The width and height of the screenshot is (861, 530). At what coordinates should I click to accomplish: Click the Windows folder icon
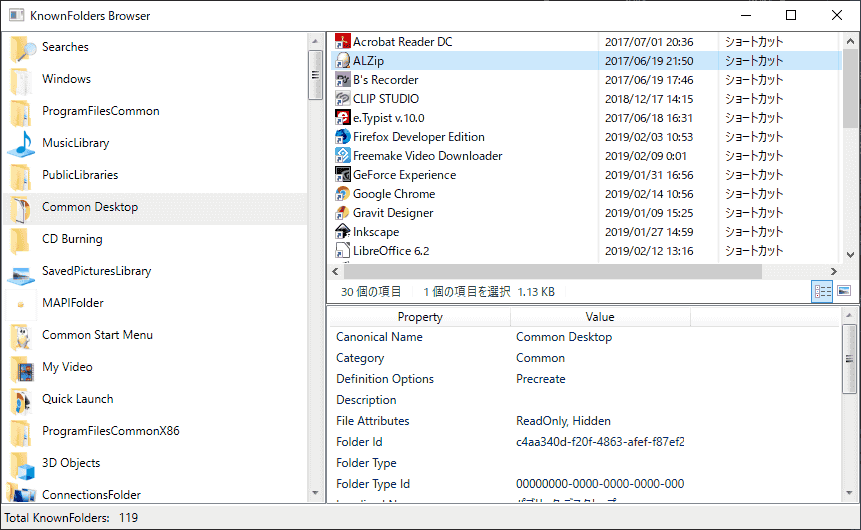tap(22, 80)
